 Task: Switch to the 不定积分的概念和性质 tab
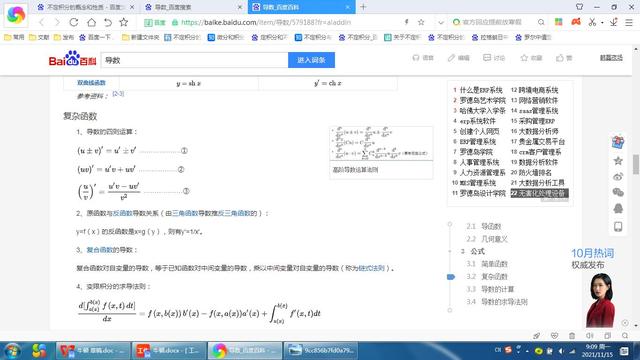[x=85, y=7]
